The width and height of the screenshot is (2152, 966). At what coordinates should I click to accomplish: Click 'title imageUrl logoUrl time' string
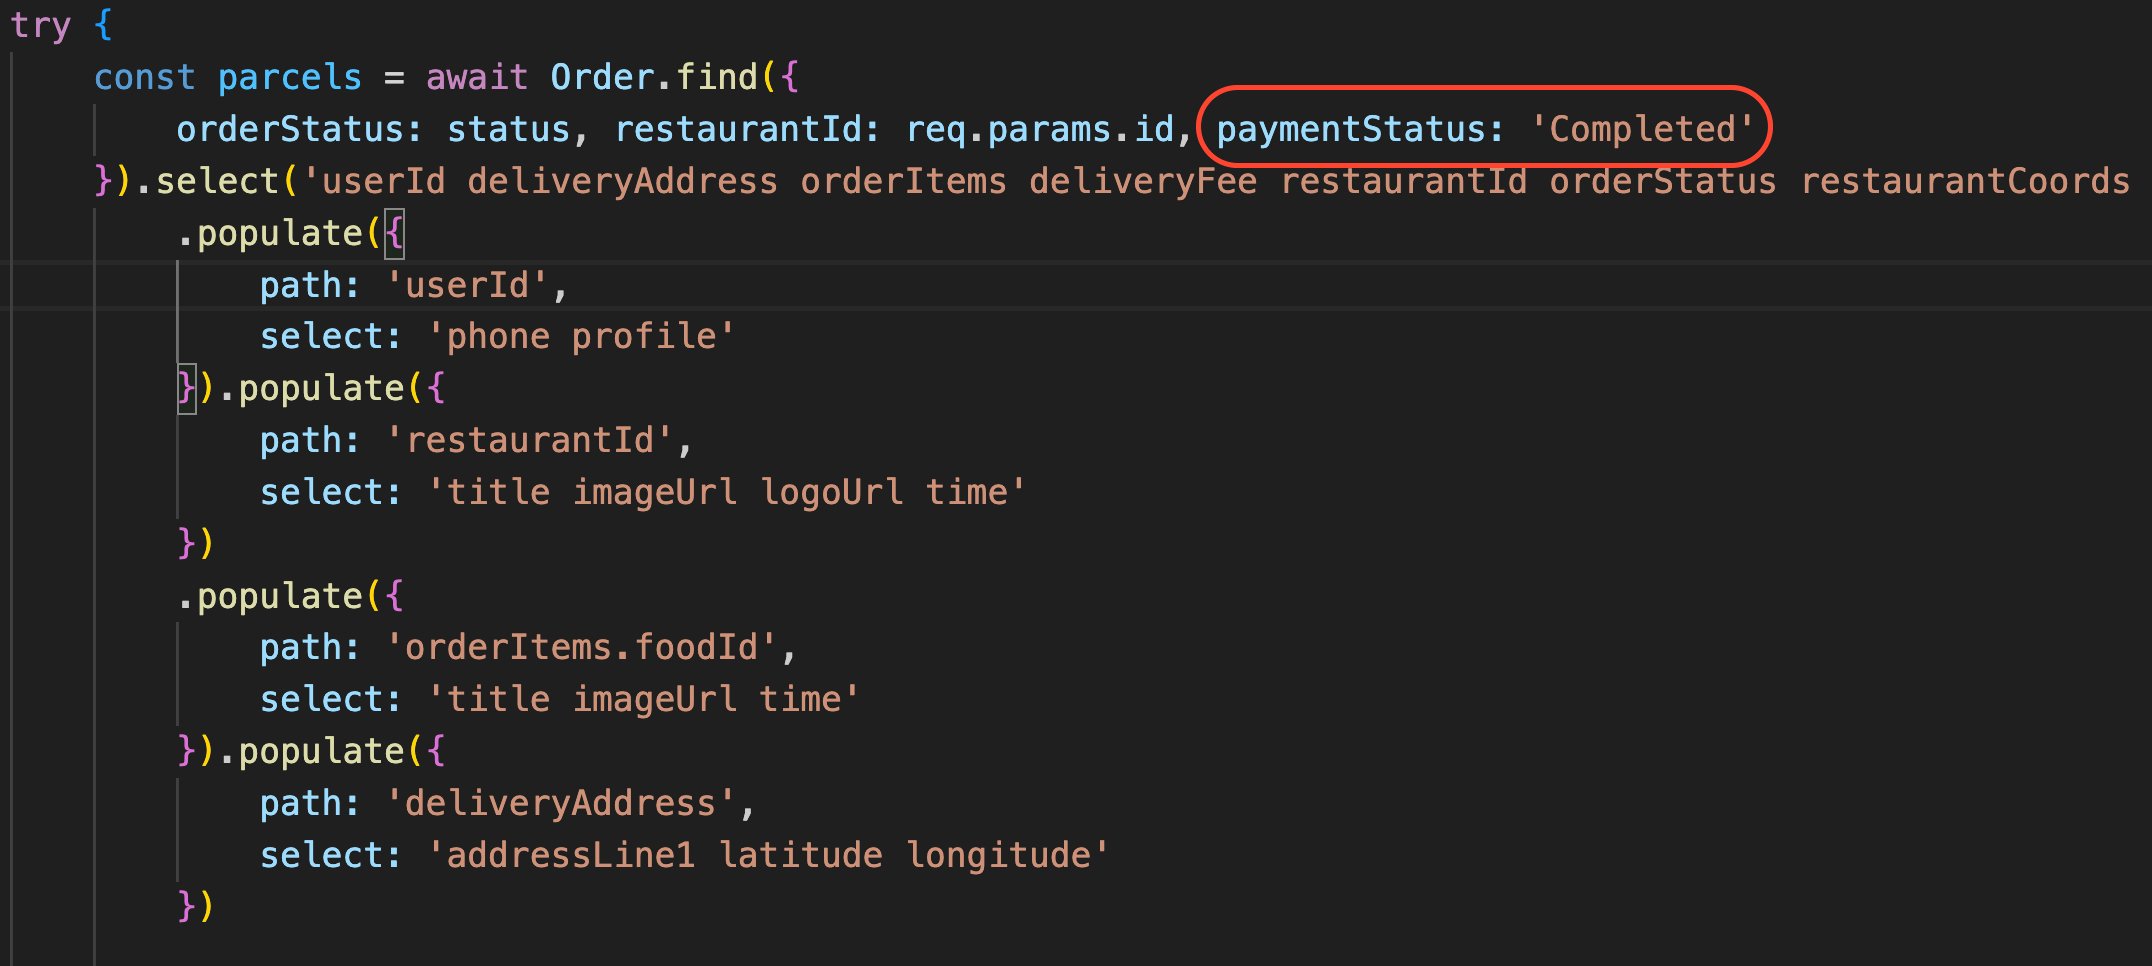726,492
